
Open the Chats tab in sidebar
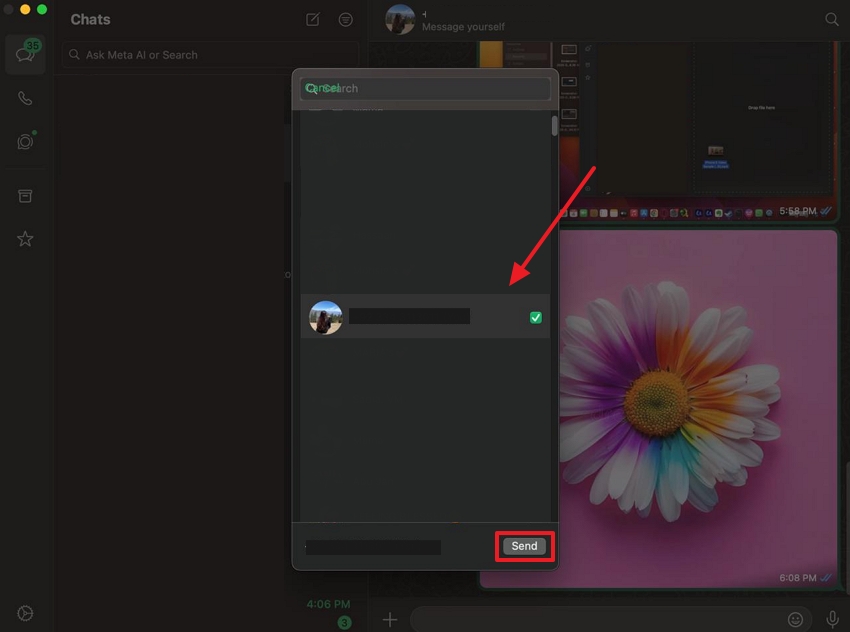25,55
